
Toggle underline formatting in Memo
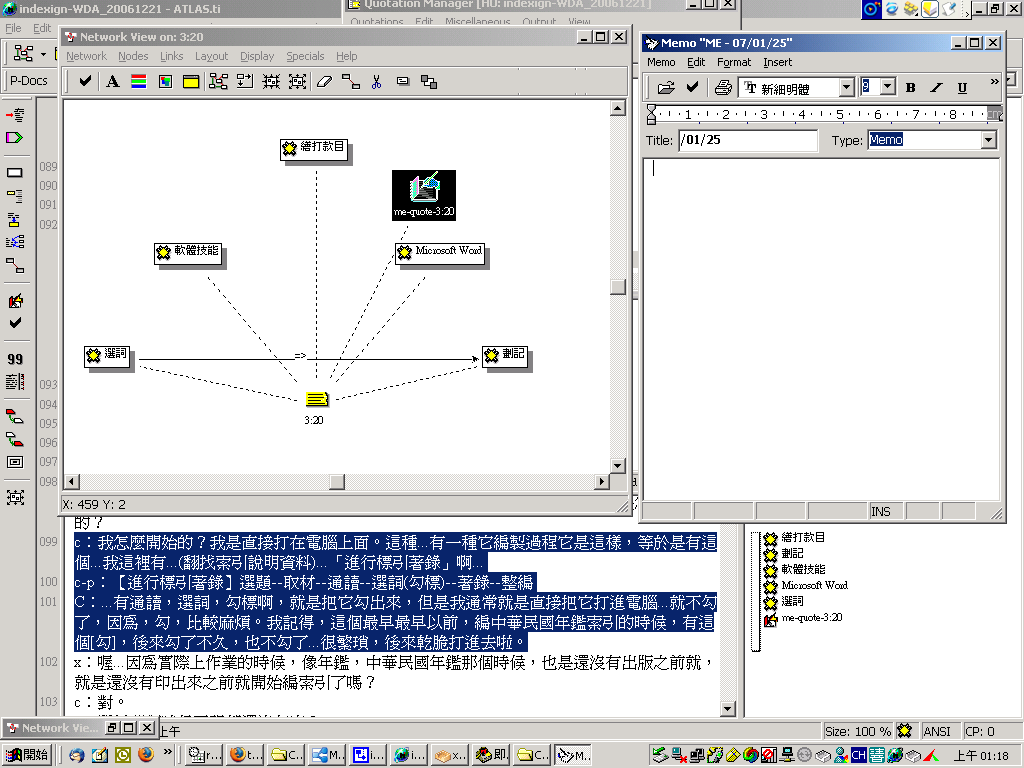click(962, 87)
